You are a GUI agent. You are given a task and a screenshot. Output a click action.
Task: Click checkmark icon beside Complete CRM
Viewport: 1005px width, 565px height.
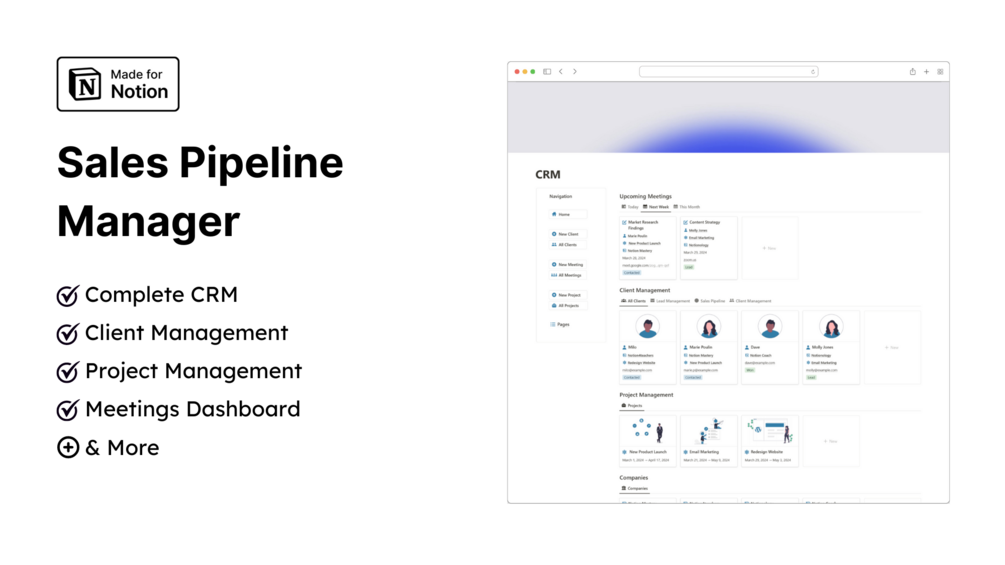[67, 295]
